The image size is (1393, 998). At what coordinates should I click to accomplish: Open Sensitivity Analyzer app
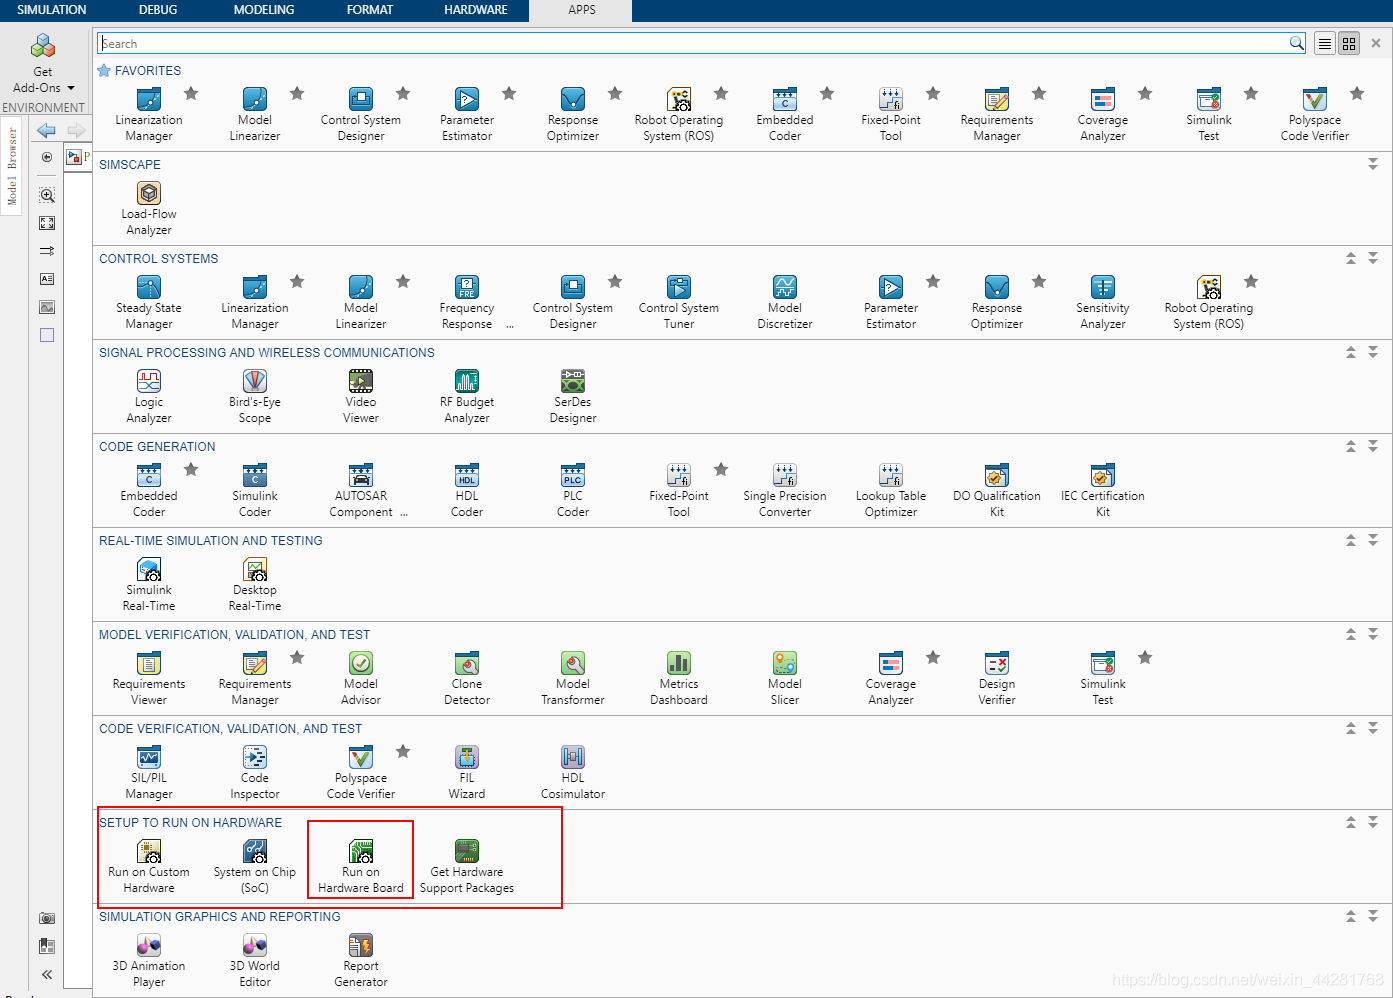1103,302
